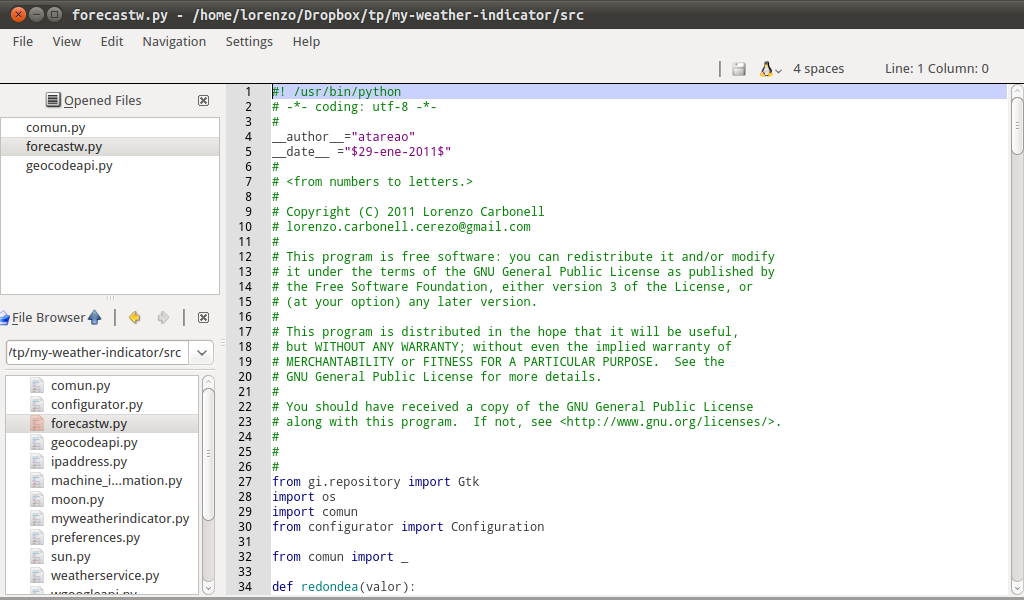
Task: Switch to comun.py in Opened Files
Action: 110,128
